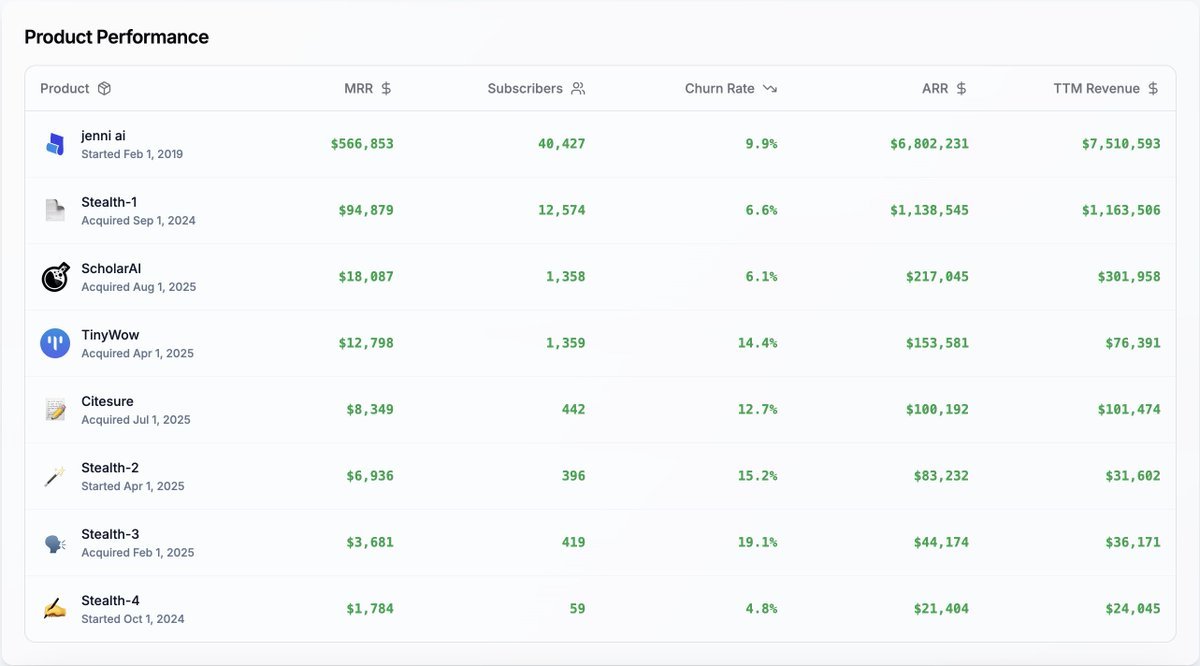Click the jenni ai product logo icon

pos(55,144)
